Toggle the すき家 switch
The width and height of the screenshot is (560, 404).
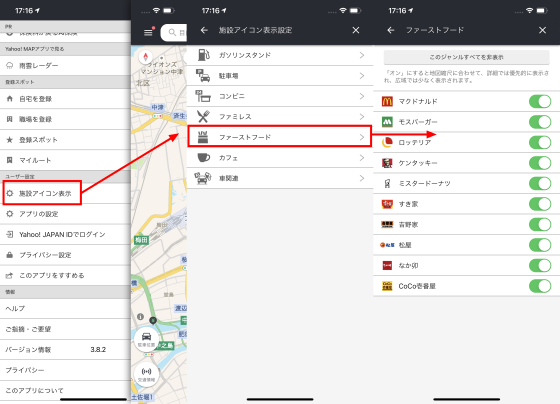(x=540, y=204)
